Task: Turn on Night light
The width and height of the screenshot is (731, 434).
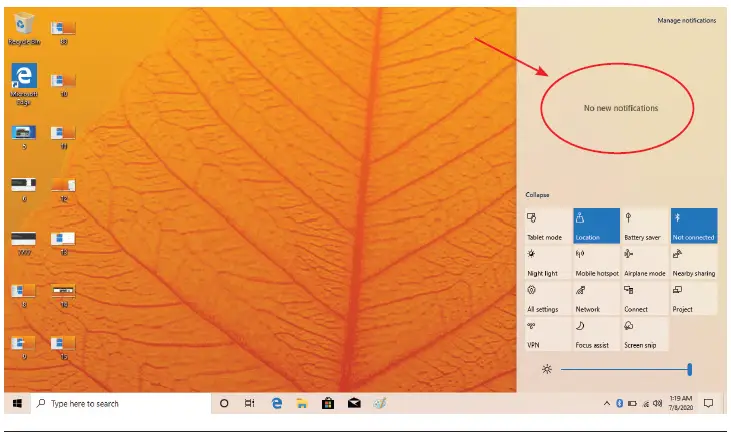Action: pos(548,262)
